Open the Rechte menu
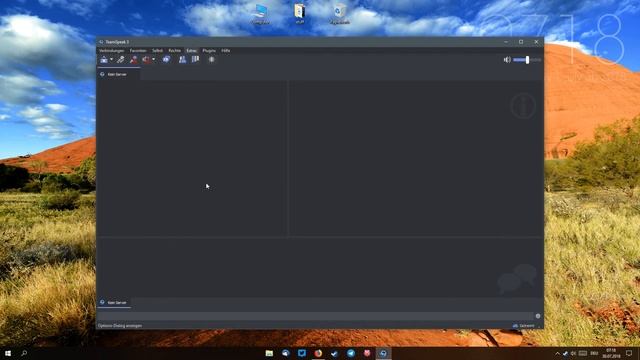Screen dimensions: 640x360 click(174, 51)
